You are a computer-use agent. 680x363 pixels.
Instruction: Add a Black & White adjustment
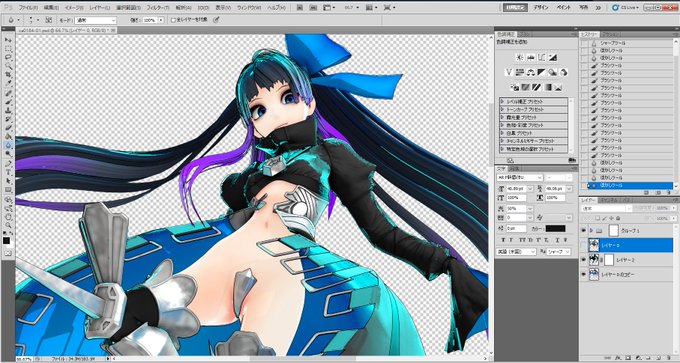pos(541,72)
